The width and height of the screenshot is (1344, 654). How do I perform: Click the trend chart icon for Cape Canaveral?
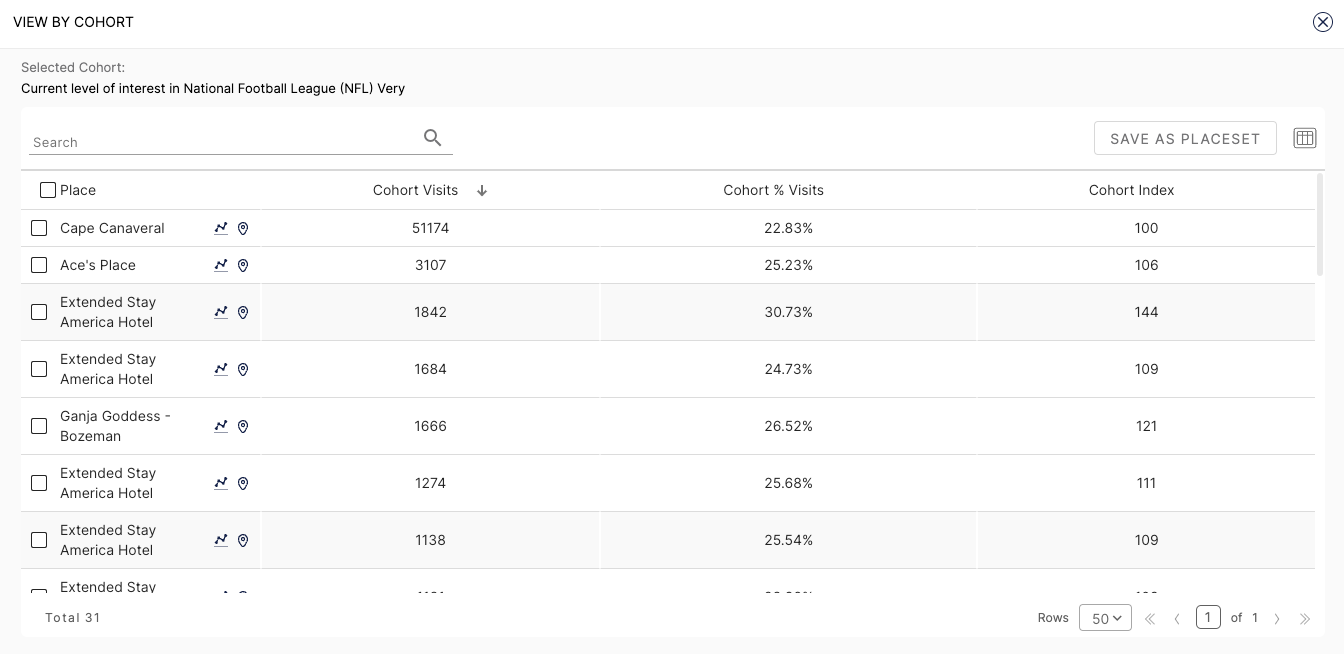tap(221, 228)
